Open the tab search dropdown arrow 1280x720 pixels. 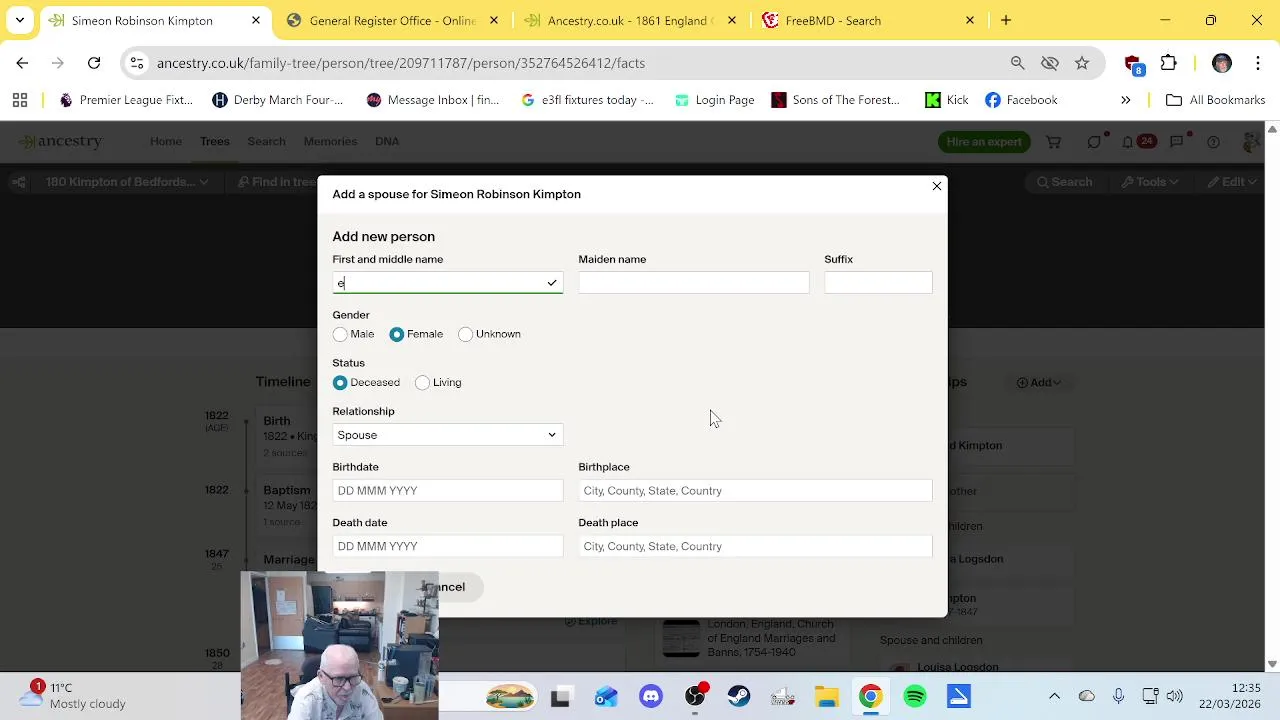click(x=19, y=20)
